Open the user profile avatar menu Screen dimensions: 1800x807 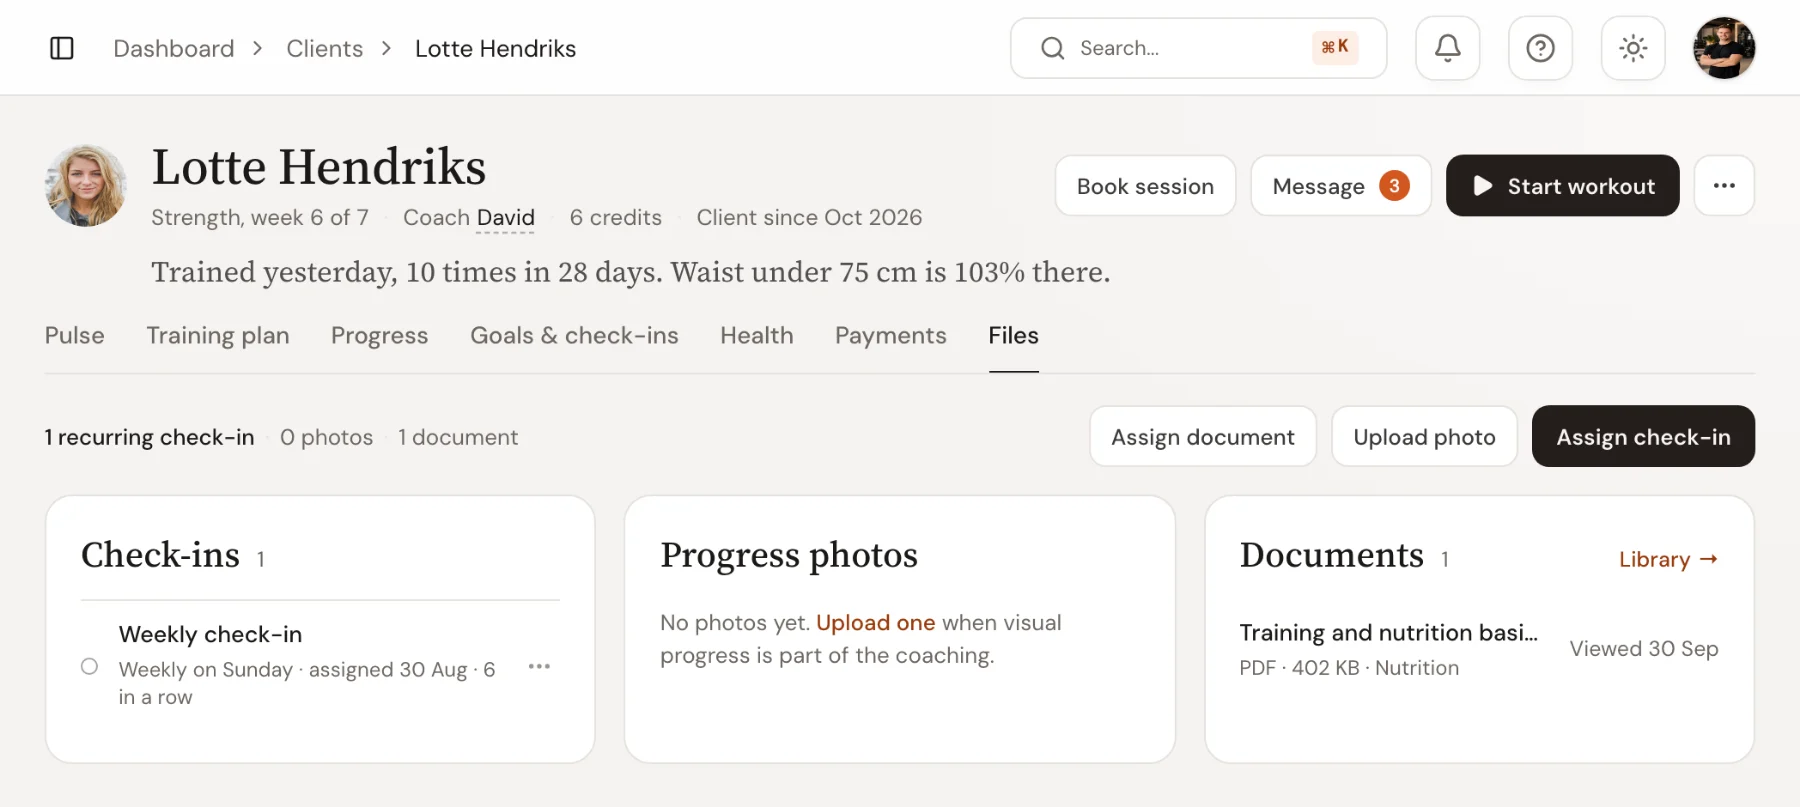click(1724, 48)
